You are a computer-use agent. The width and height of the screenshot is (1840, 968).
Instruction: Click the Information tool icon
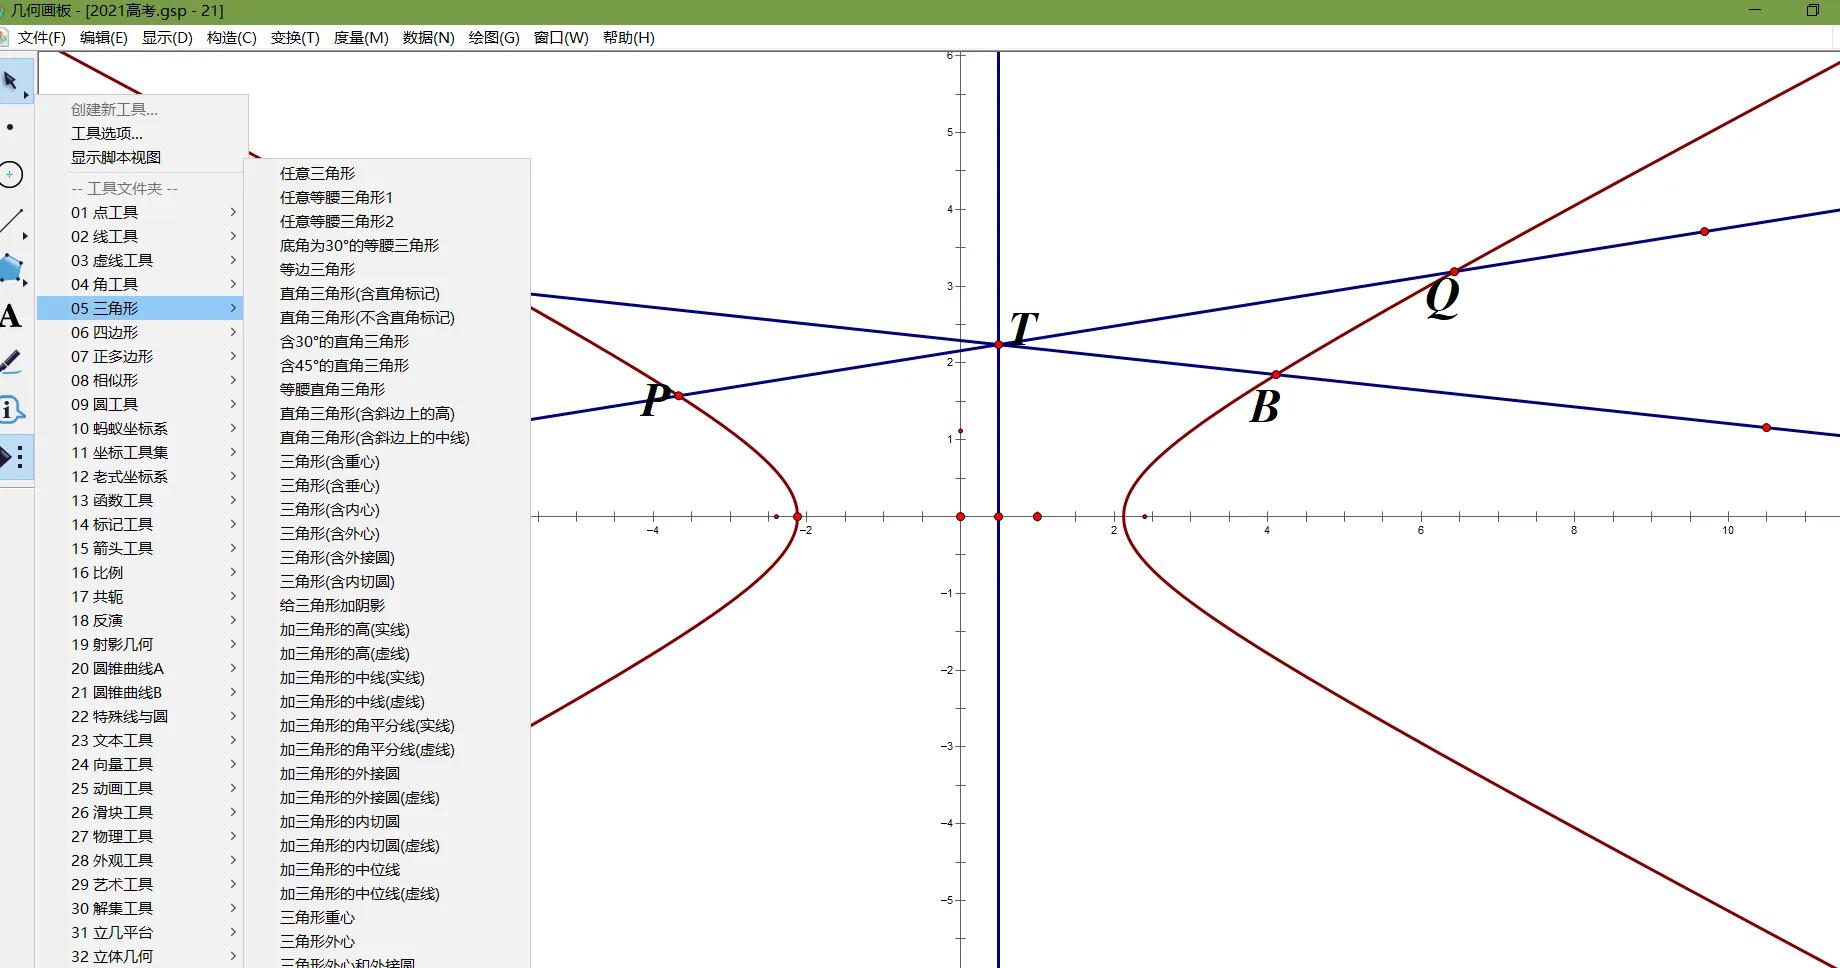[x=11, y=410]
